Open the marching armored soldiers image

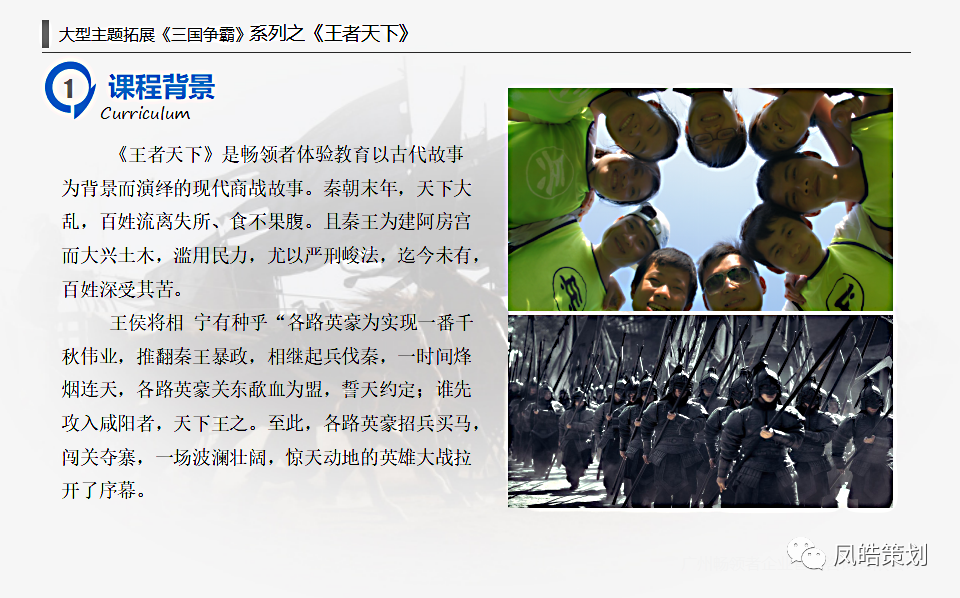[700, 411]
